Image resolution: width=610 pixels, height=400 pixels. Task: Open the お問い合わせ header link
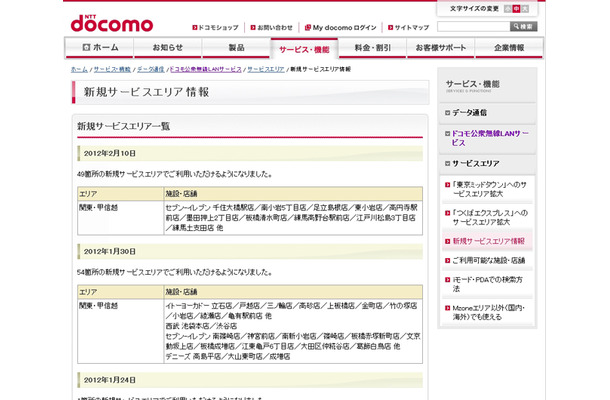tap(272, 28)
